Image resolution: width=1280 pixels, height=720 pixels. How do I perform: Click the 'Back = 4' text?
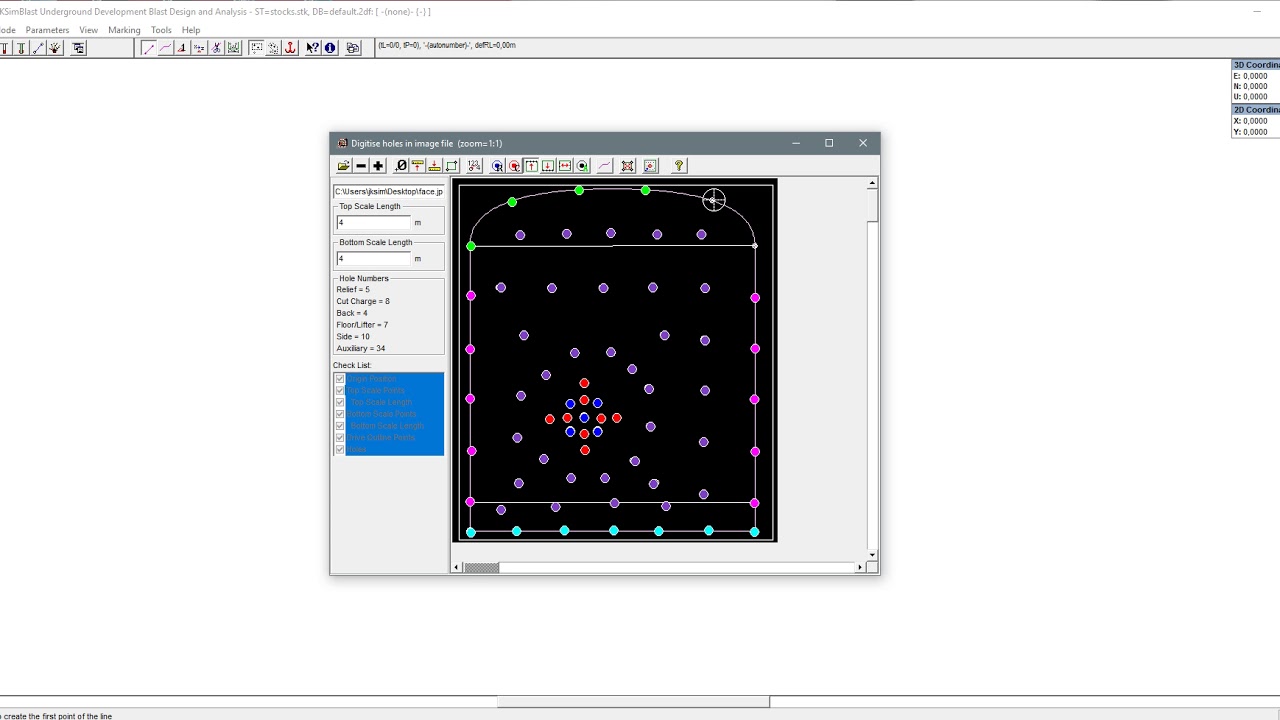352,313
